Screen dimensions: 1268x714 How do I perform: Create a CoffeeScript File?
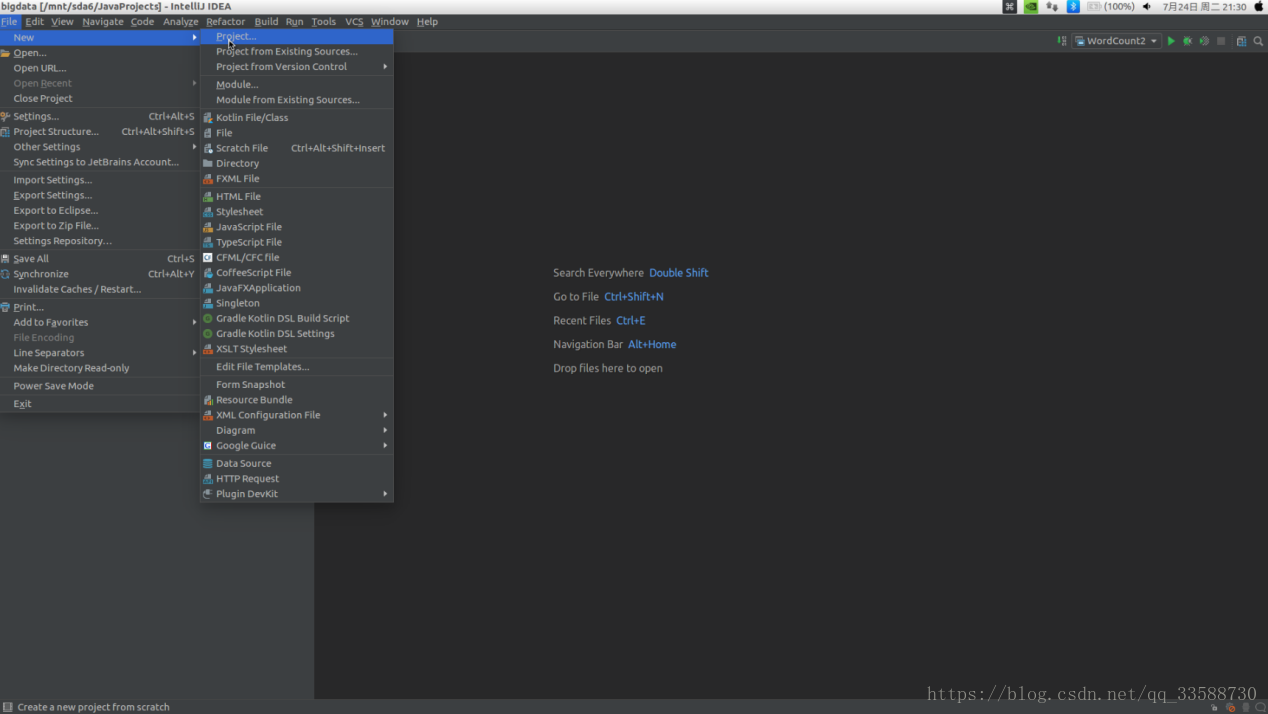tap(296, 272)
